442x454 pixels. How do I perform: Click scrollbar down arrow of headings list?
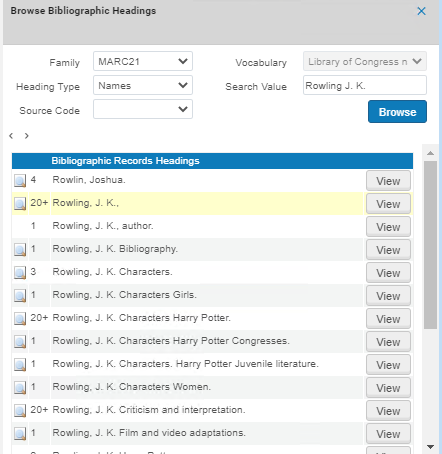coord(430,447)
